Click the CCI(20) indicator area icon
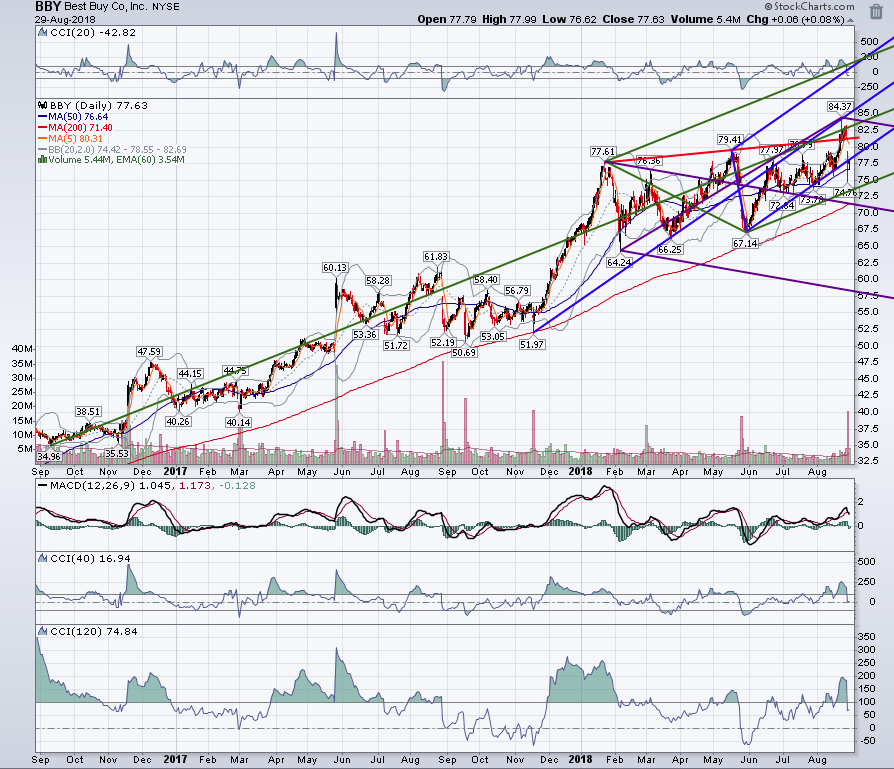The image size is (894, 769). [x=43, y=32]
